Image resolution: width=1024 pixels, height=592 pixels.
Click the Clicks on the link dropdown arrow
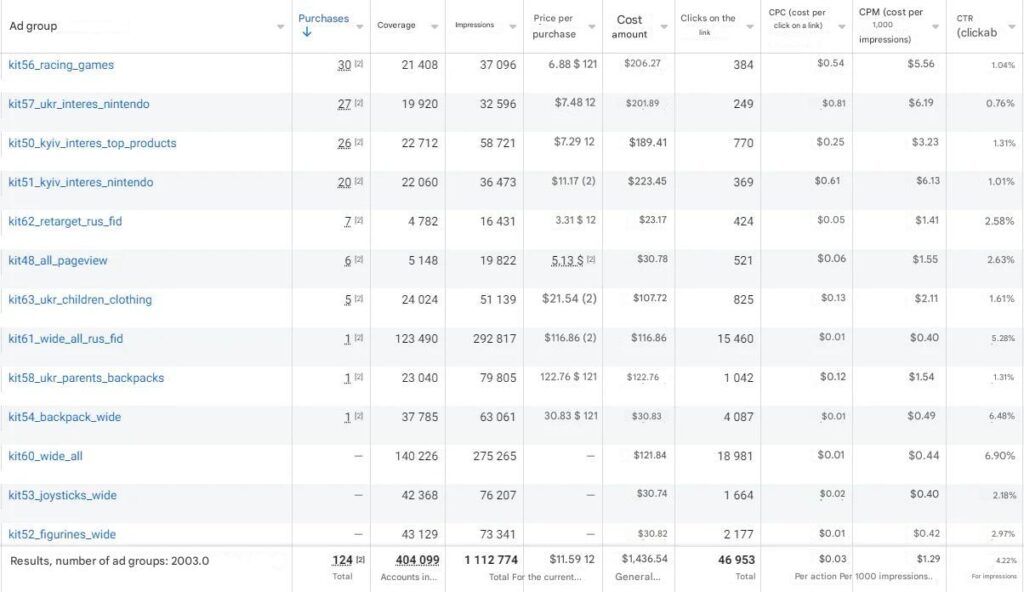(750, 27)
